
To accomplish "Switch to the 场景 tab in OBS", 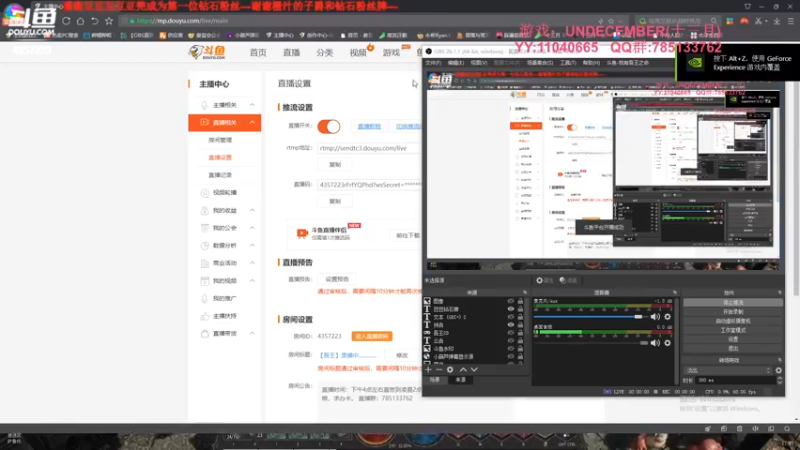I will (x=435, y=380).
